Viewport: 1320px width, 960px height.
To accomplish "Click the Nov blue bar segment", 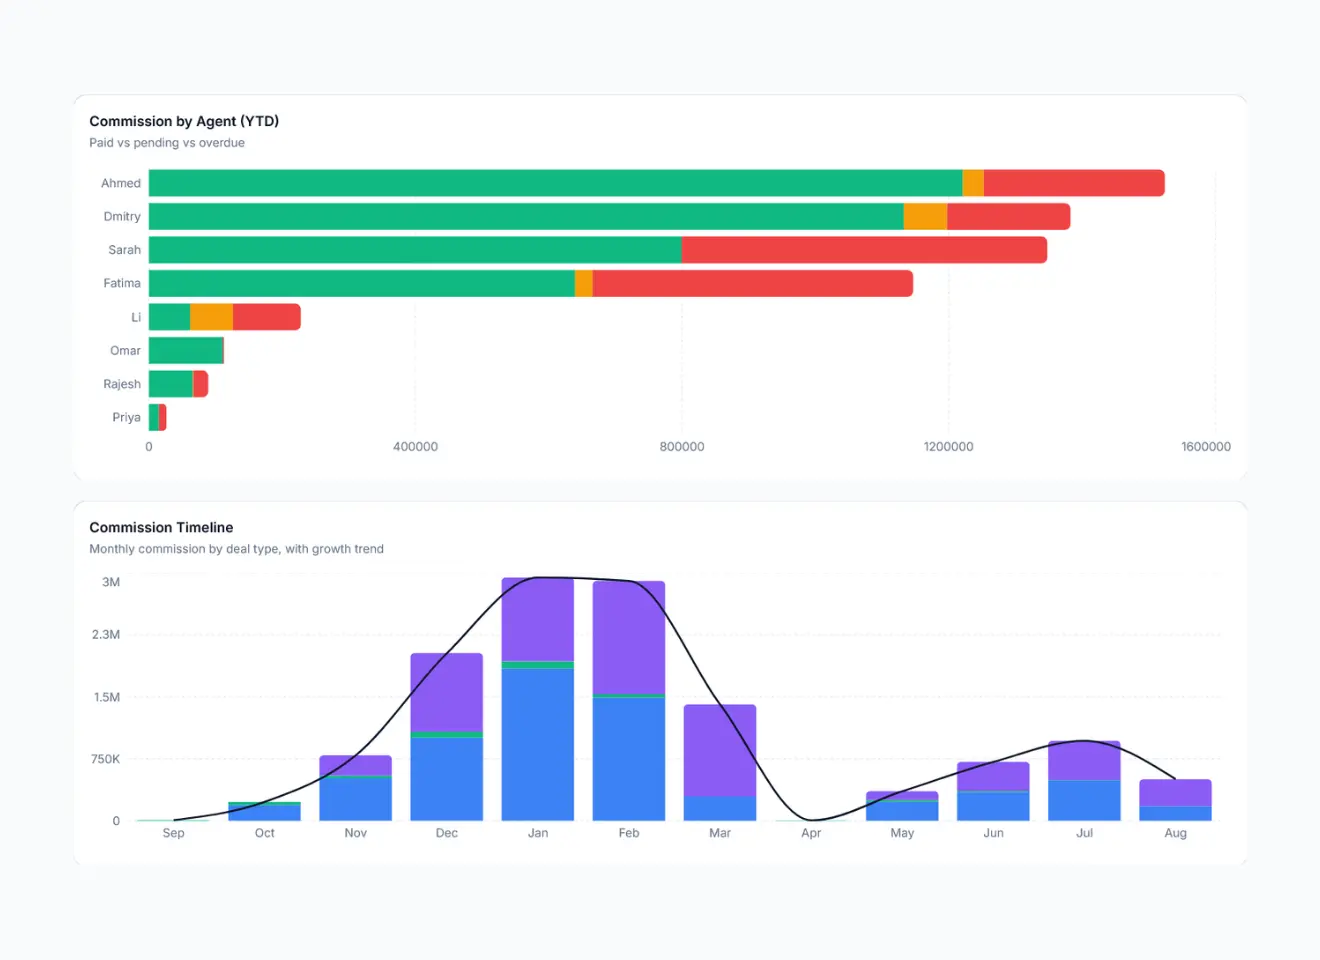I will (355, 799).
